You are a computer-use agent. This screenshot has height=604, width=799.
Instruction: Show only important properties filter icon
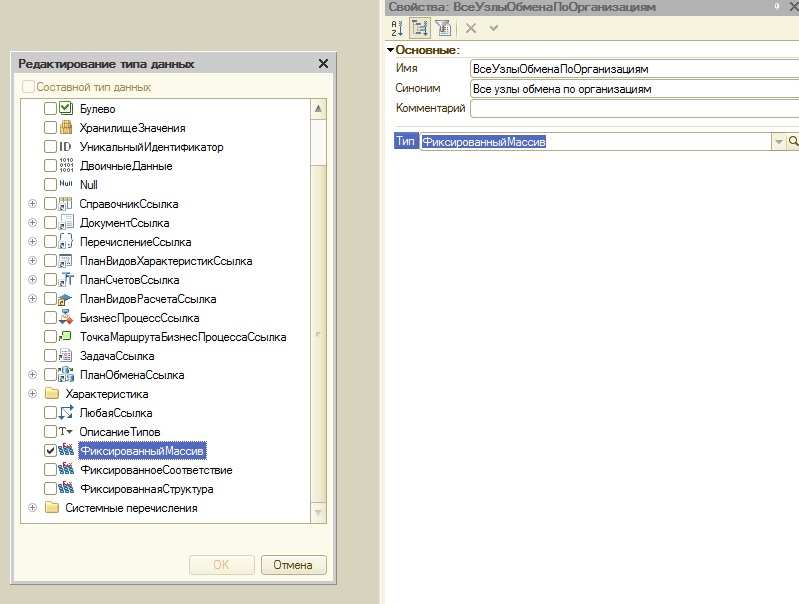[x=443, y=28]
